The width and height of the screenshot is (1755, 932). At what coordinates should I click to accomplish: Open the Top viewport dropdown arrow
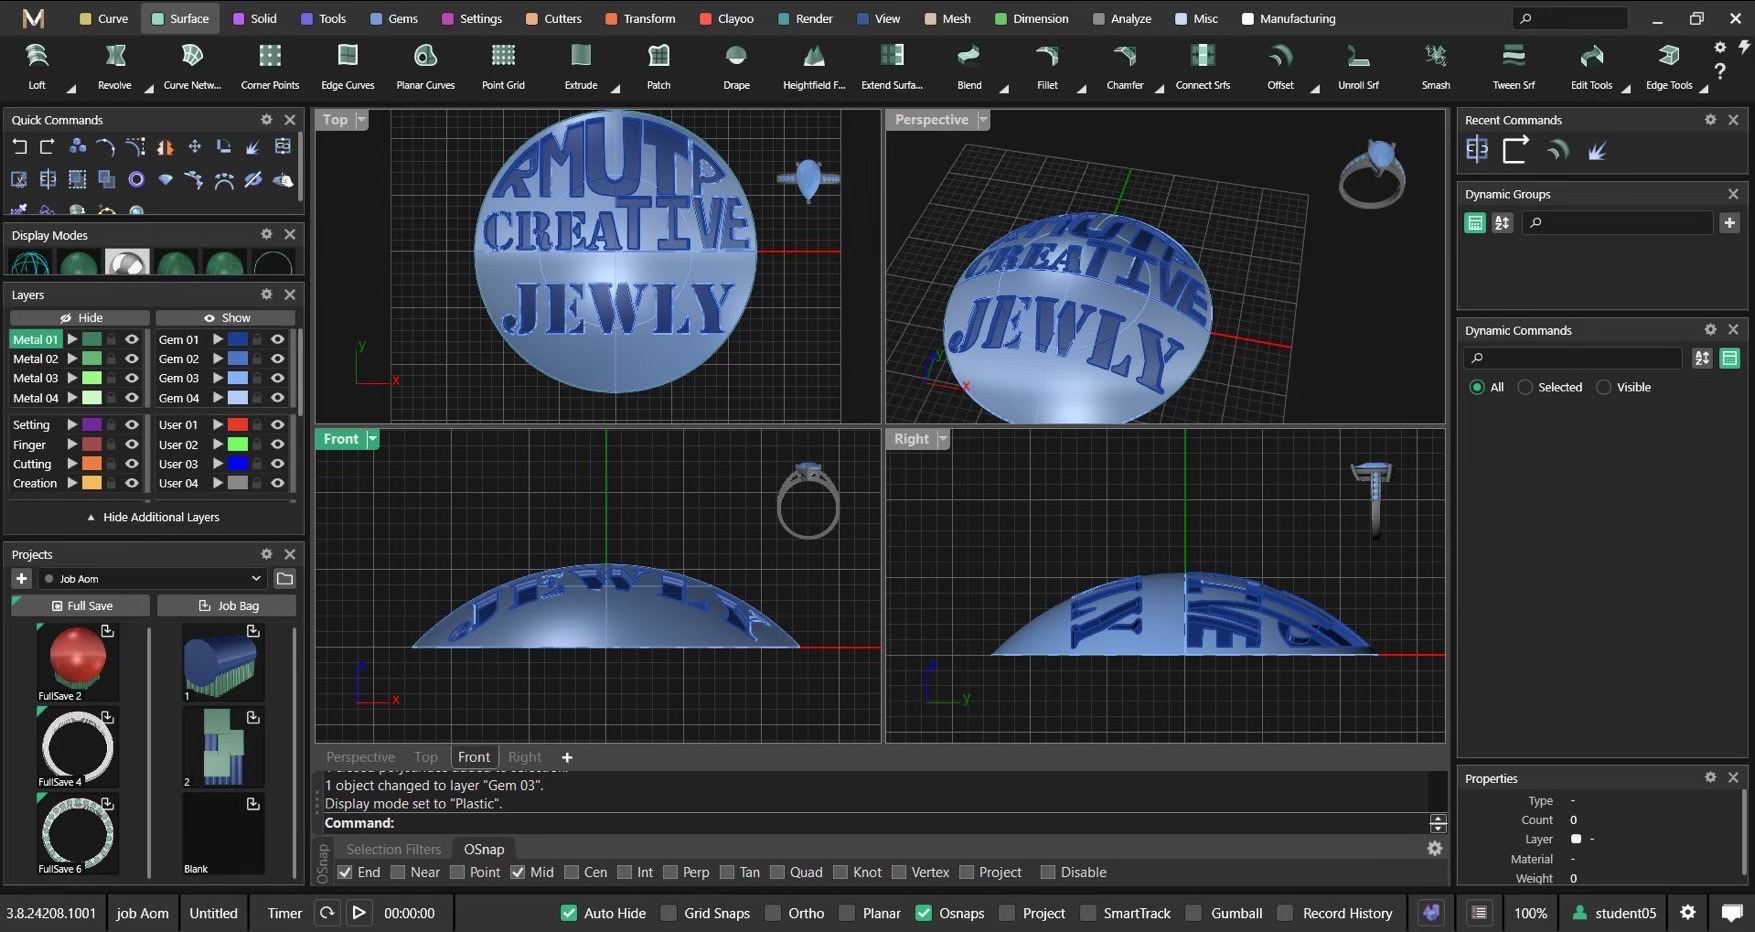pos(362,120)
